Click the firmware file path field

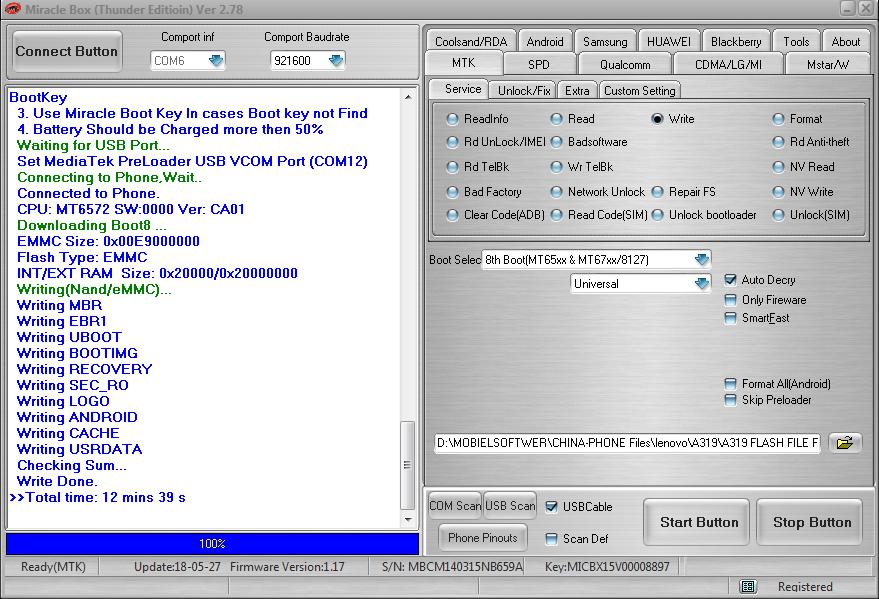pyautogui.click(x=627, y=443)
